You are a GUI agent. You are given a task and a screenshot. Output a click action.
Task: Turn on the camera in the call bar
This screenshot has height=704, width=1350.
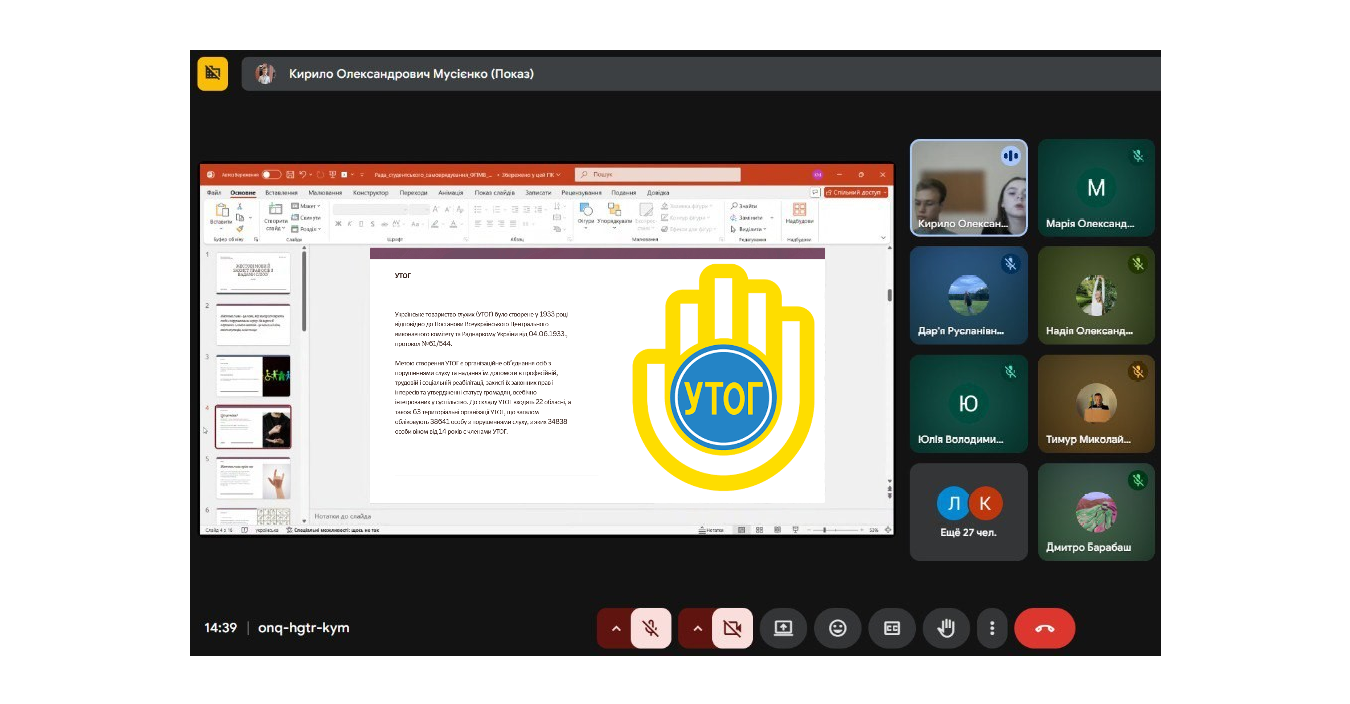[x=732, y=628]
